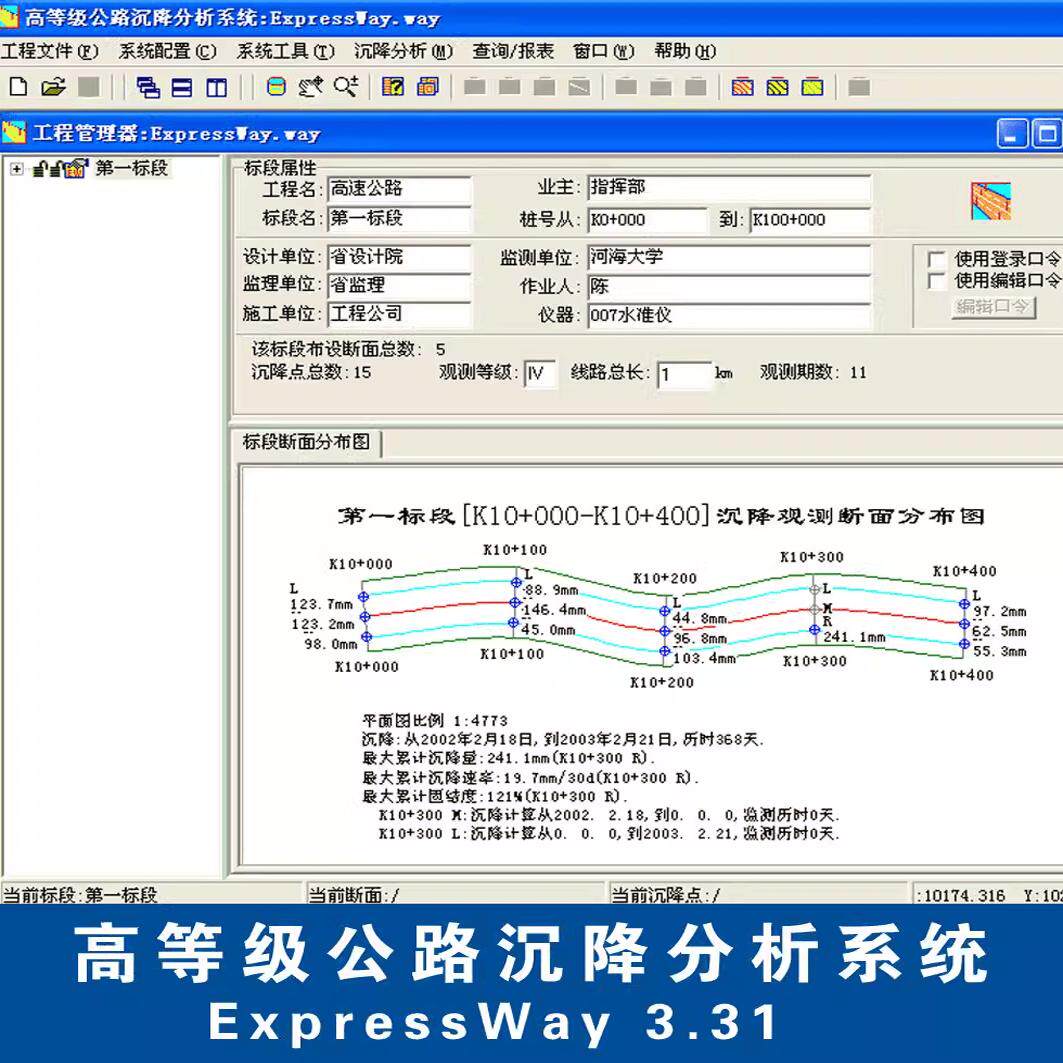Click the gray toolbar icon with diagonal line
Screen dimensions: 1063x1063
point(579,87)
